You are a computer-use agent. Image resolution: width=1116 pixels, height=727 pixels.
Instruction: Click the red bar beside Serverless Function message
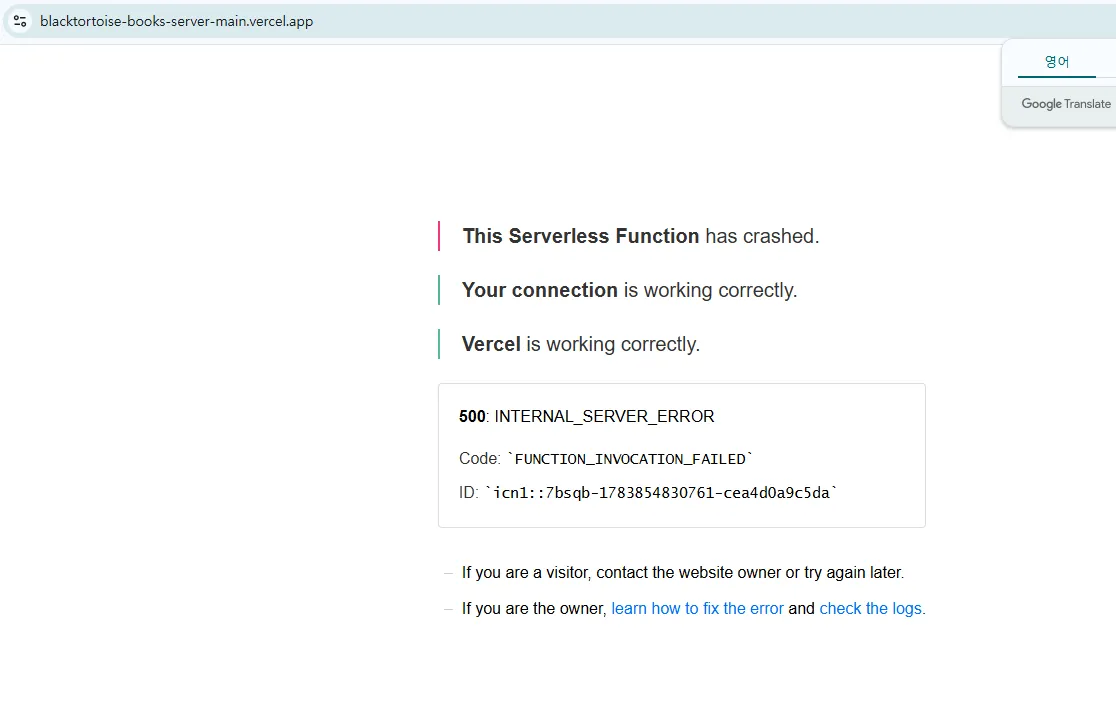[439, 236]
